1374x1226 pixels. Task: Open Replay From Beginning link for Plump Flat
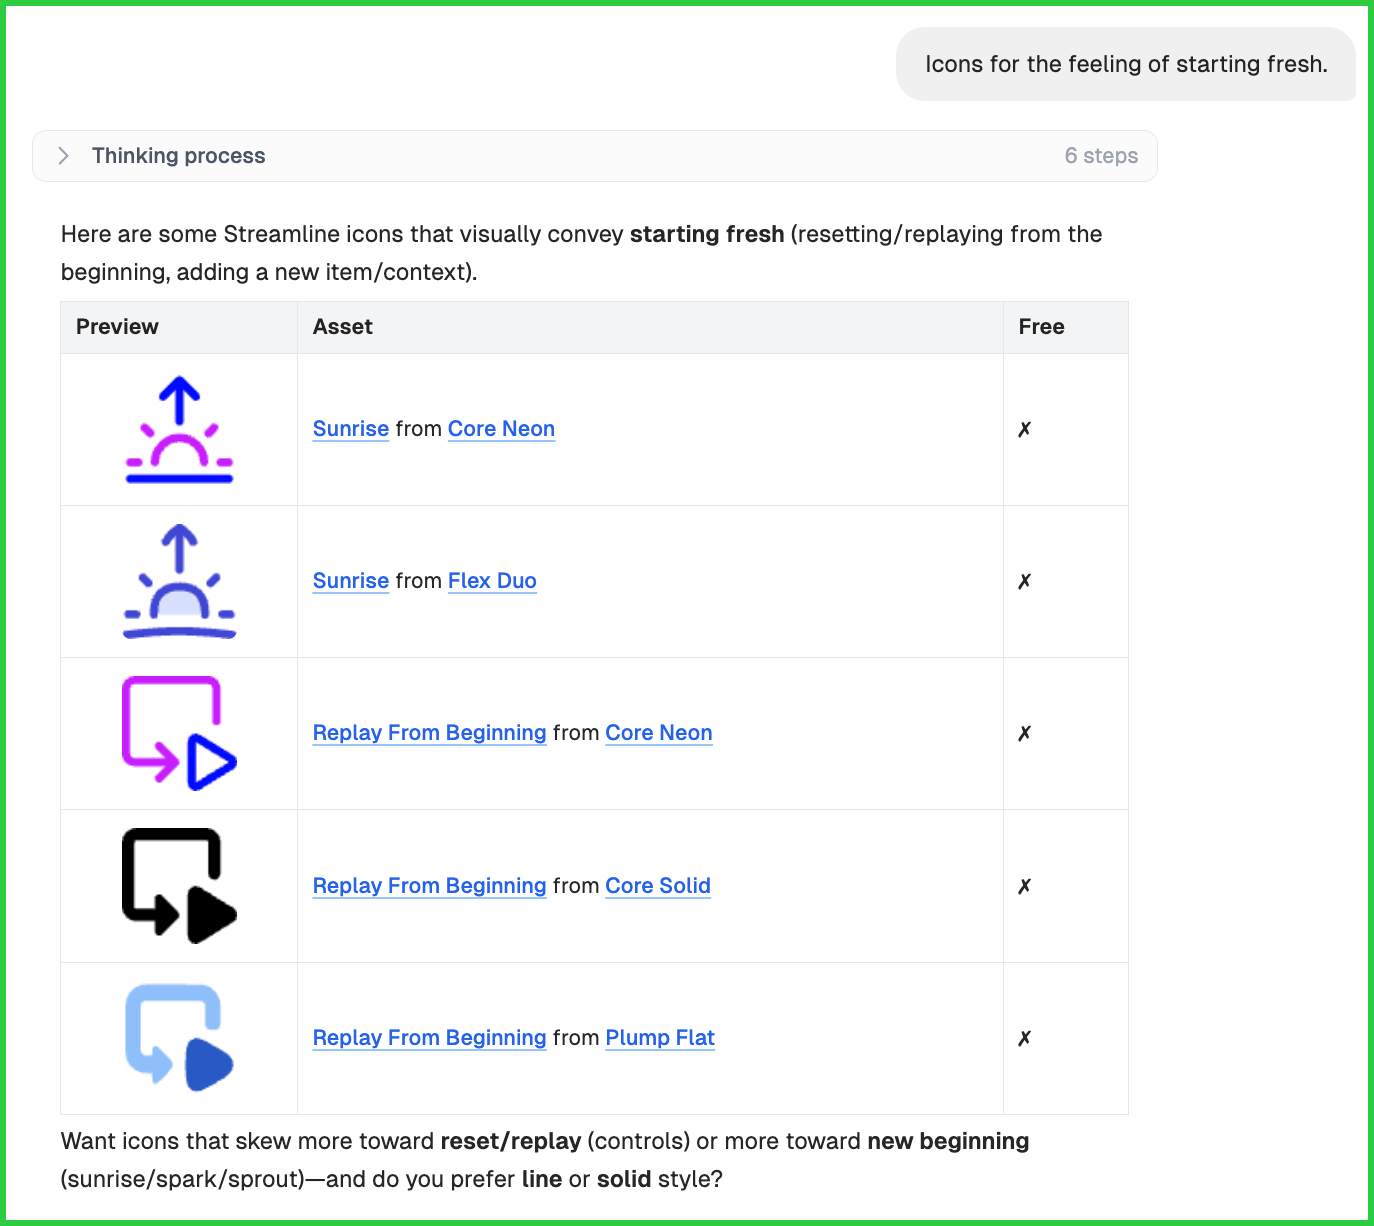(x=430, y=1038)
